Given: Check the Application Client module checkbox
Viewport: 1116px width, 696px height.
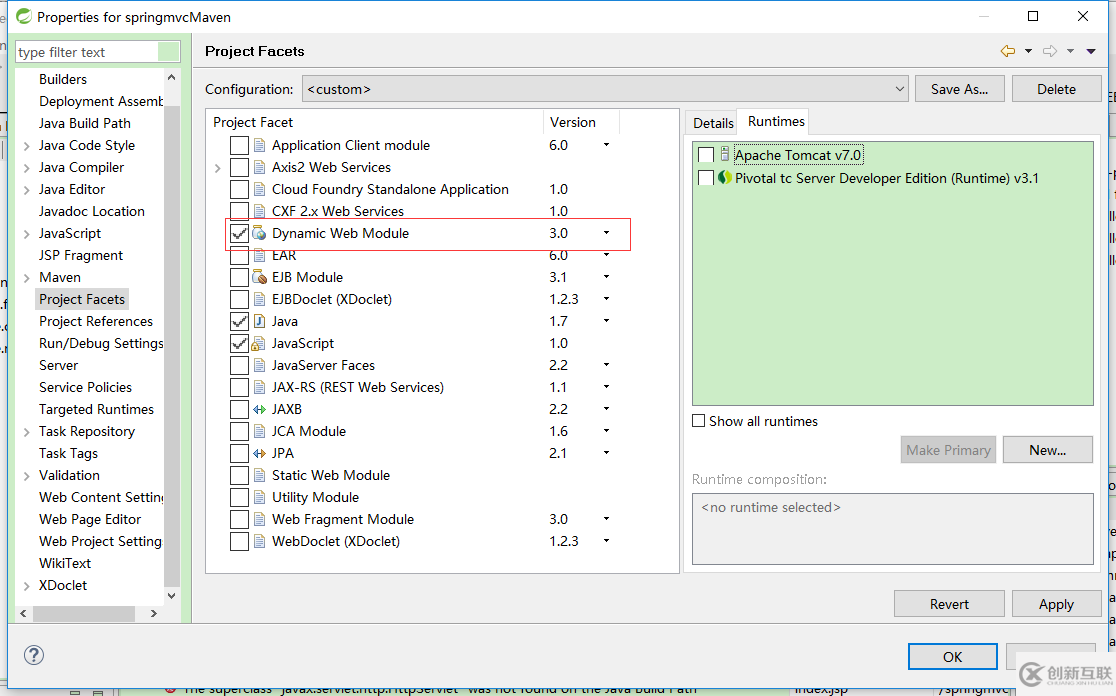Looking at the screenshot, I should coord(239,145).
